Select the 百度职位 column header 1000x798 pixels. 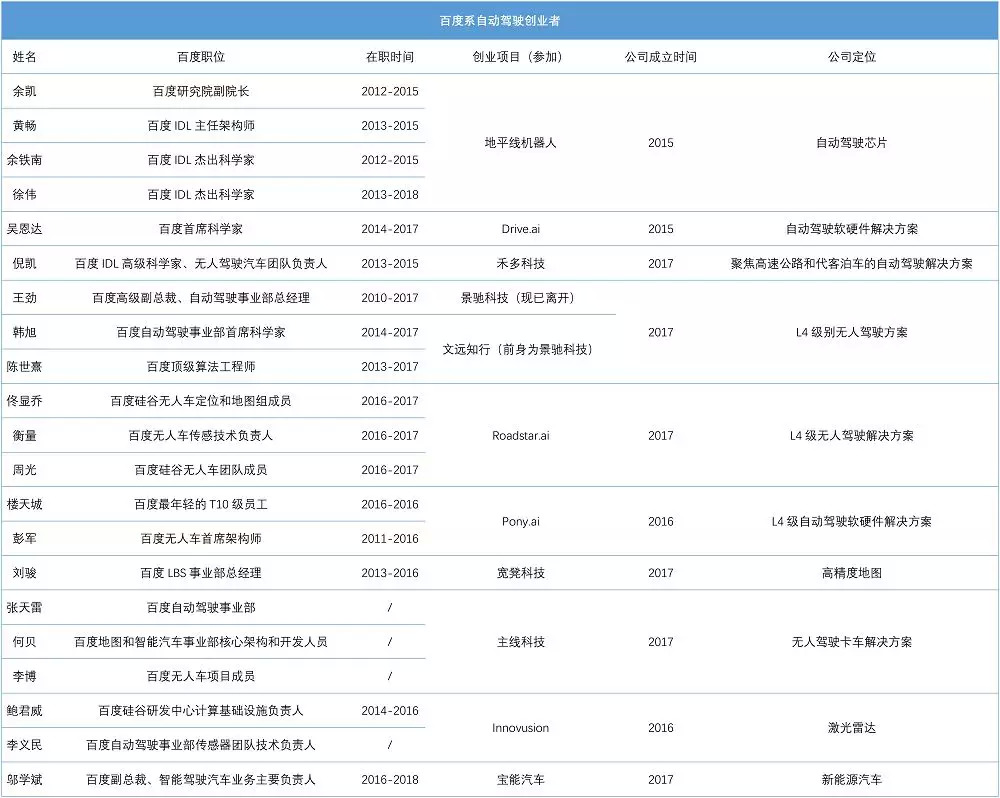(x=200, y=57)
